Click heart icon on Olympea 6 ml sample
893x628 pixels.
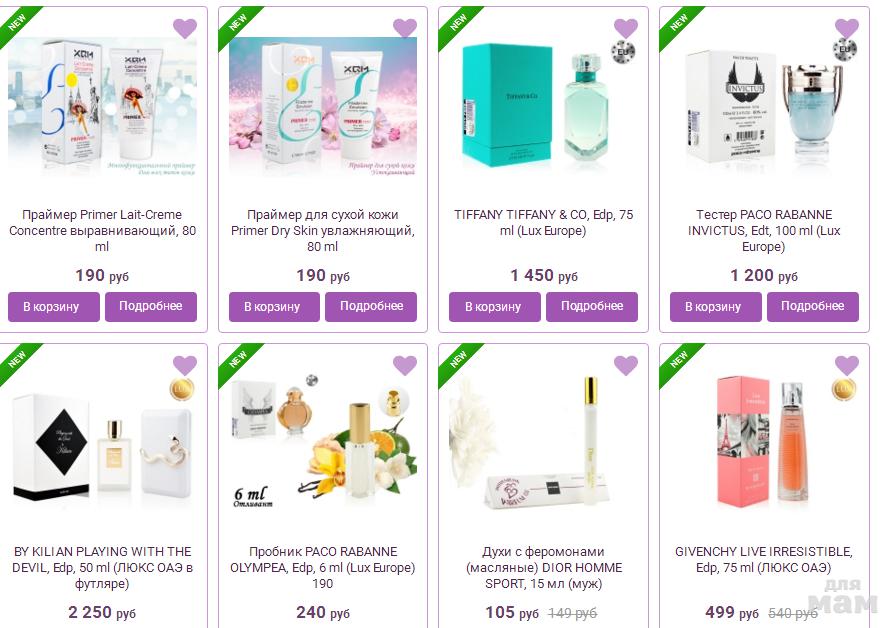[405, 366]
